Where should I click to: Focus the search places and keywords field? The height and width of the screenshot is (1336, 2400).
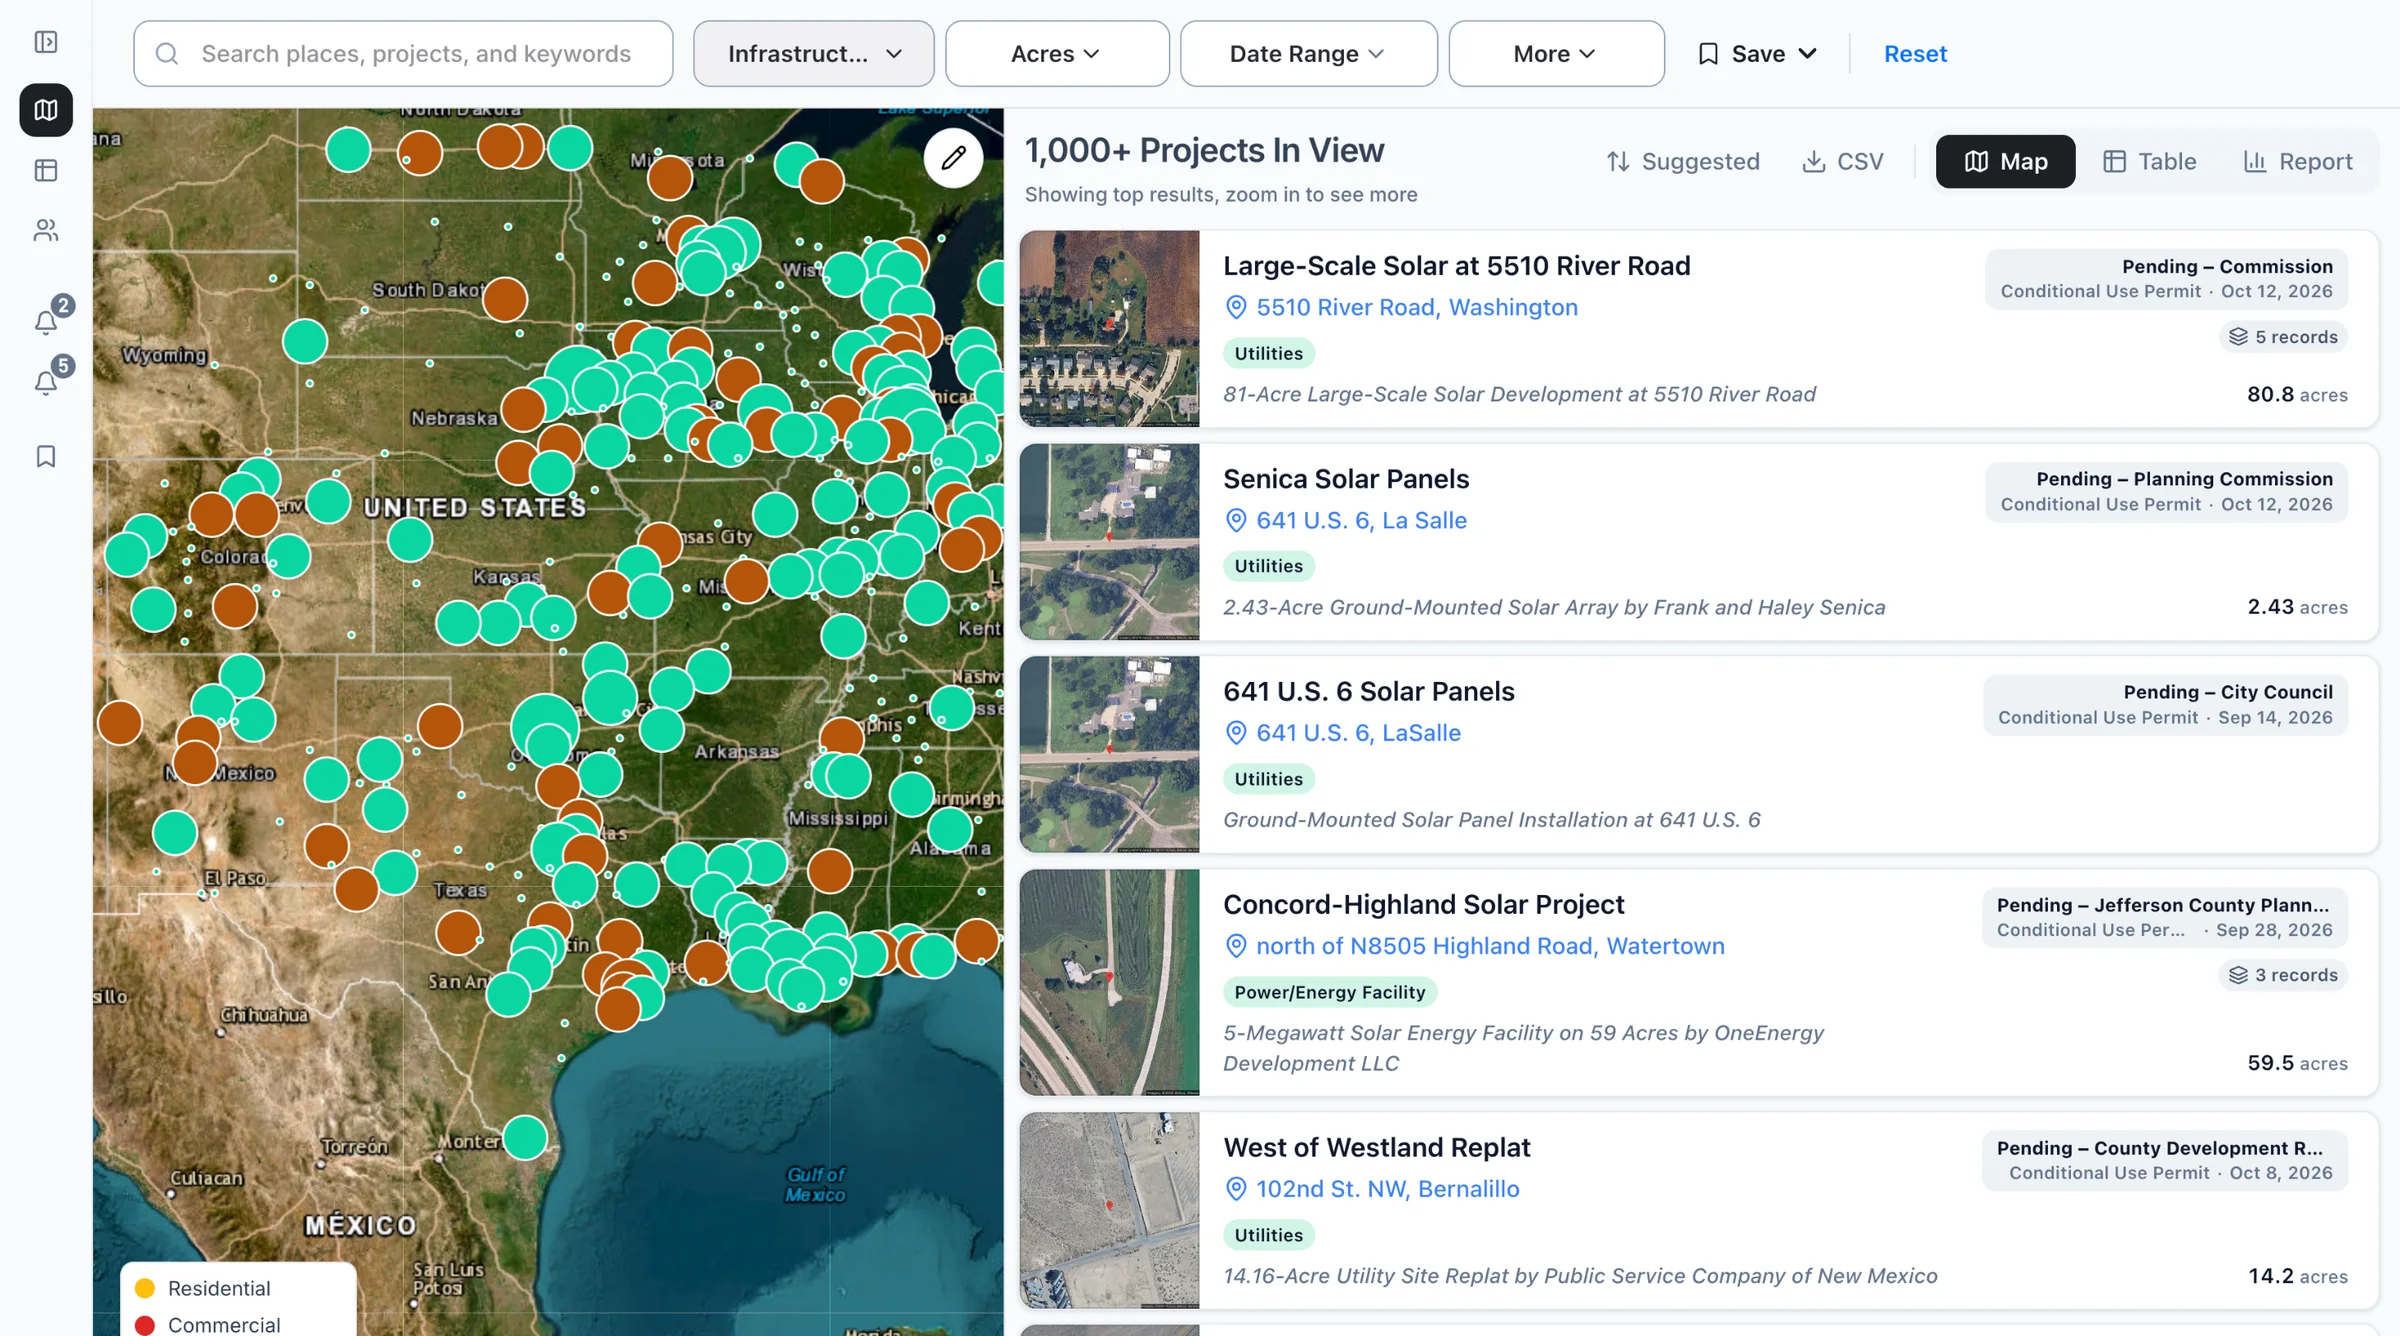[403, 54]
